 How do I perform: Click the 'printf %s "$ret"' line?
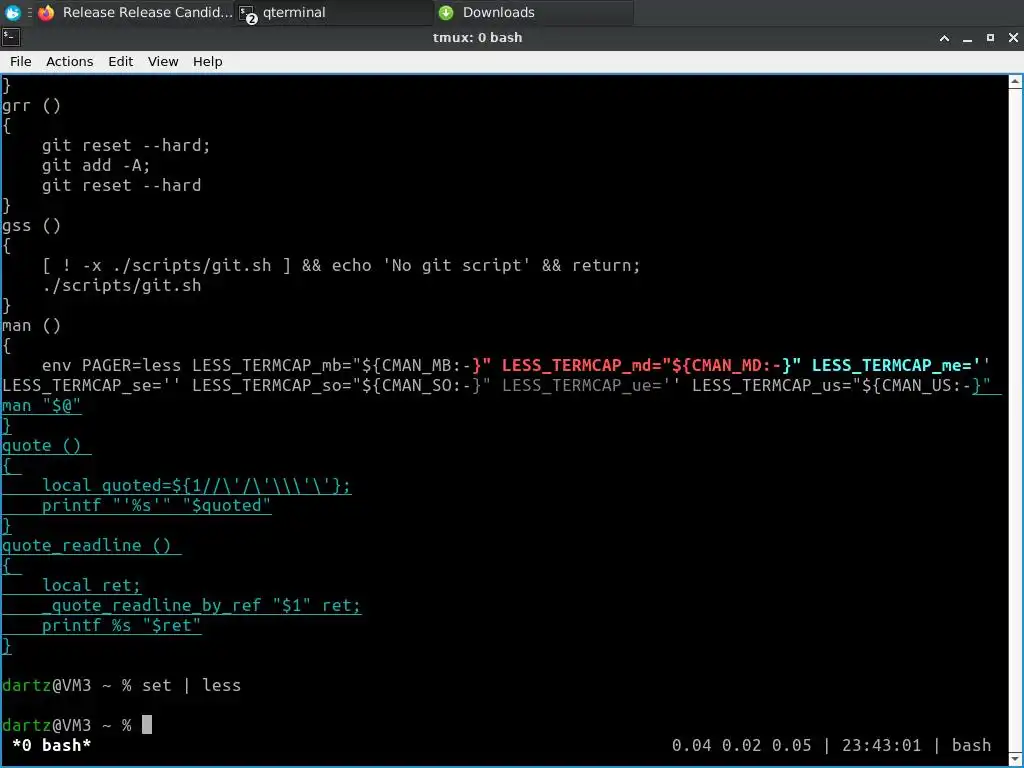(121, 625)
